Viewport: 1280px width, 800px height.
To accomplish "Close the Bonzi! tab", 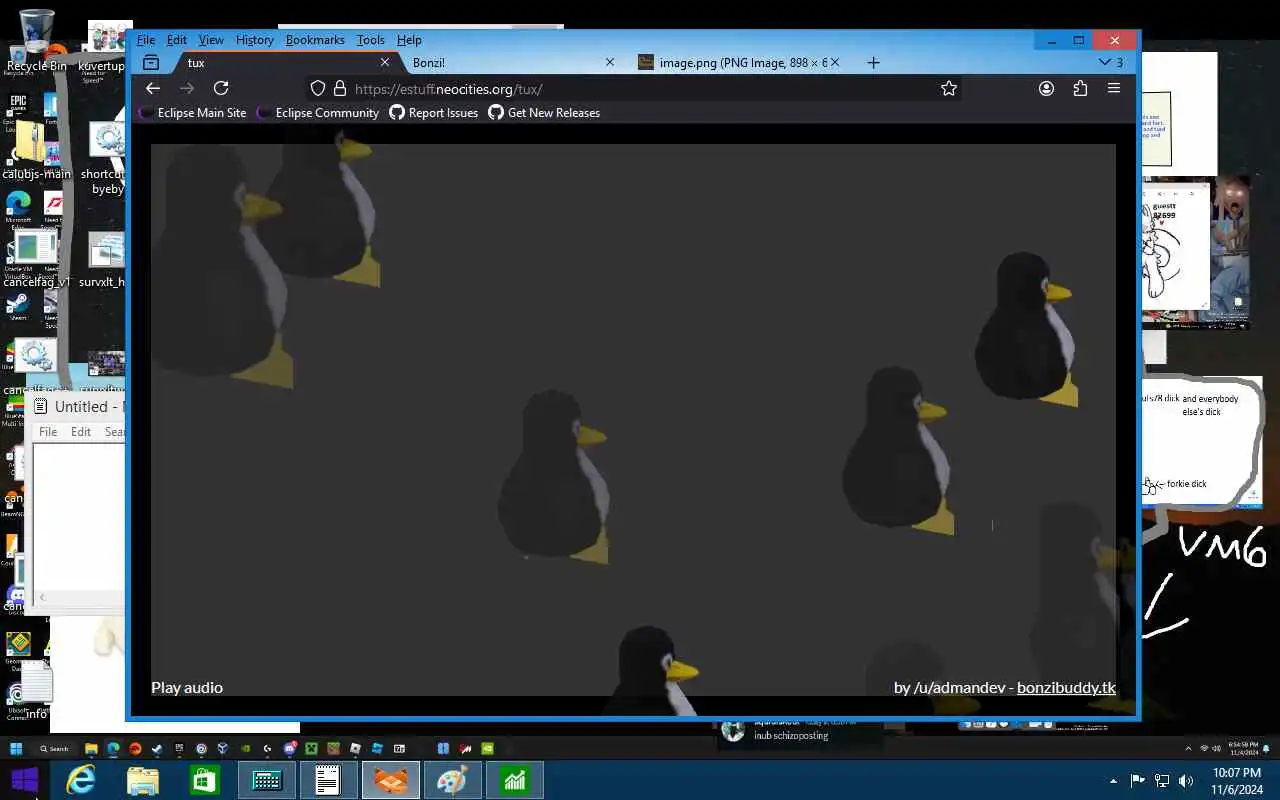I will (x=610, y=62).
